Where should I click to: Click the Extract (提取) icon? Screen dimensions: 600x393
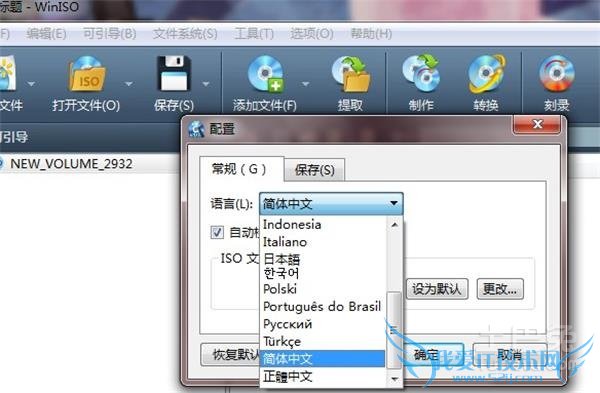pos(351,74)
